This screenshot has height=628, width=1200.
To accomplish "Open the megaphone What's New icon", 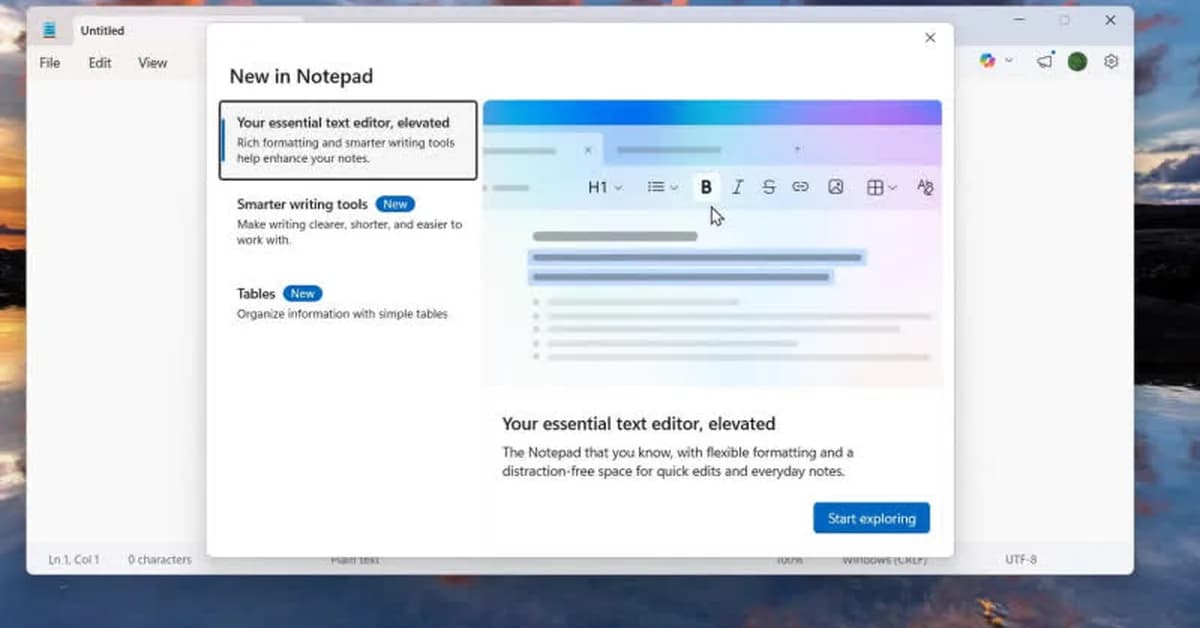I will point(1045,61).
